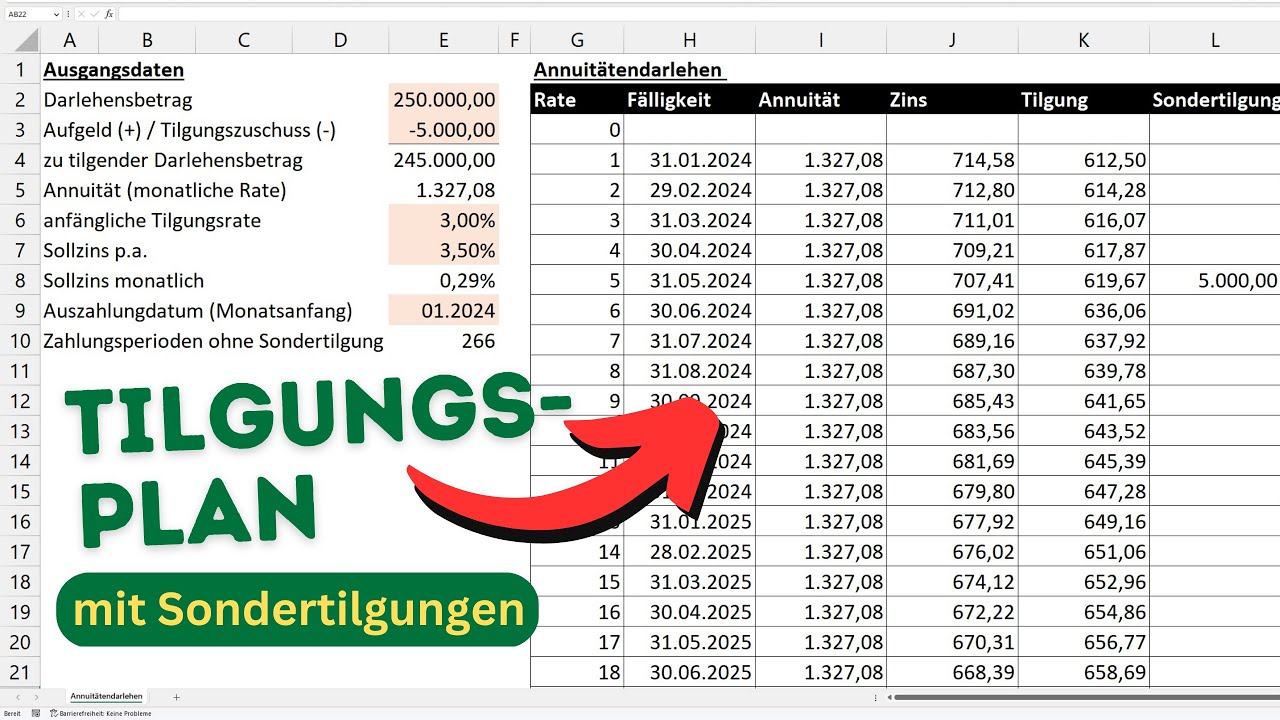Select the 714,58 Zins cell
The image size is (1280, 720).
[x=952, y=160]
